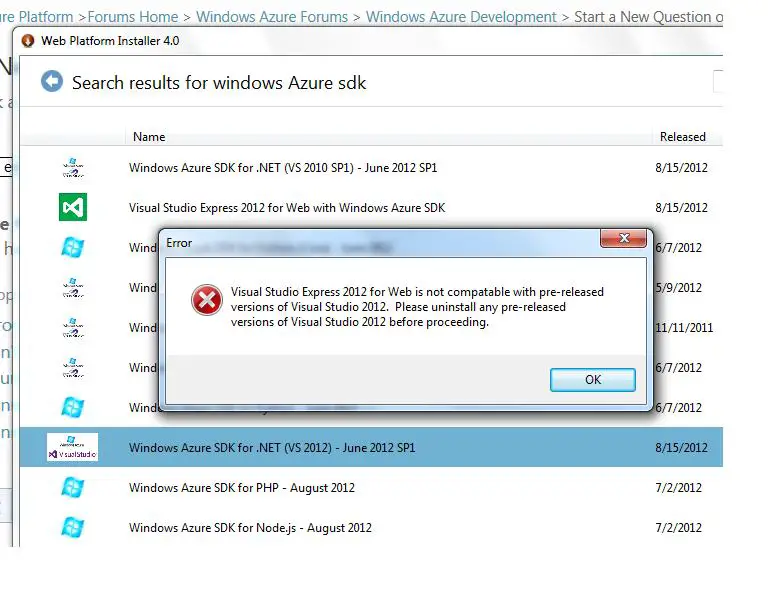Click the 11/11/2011 release date cell
The image size is (768, 614).
[684, 328]
